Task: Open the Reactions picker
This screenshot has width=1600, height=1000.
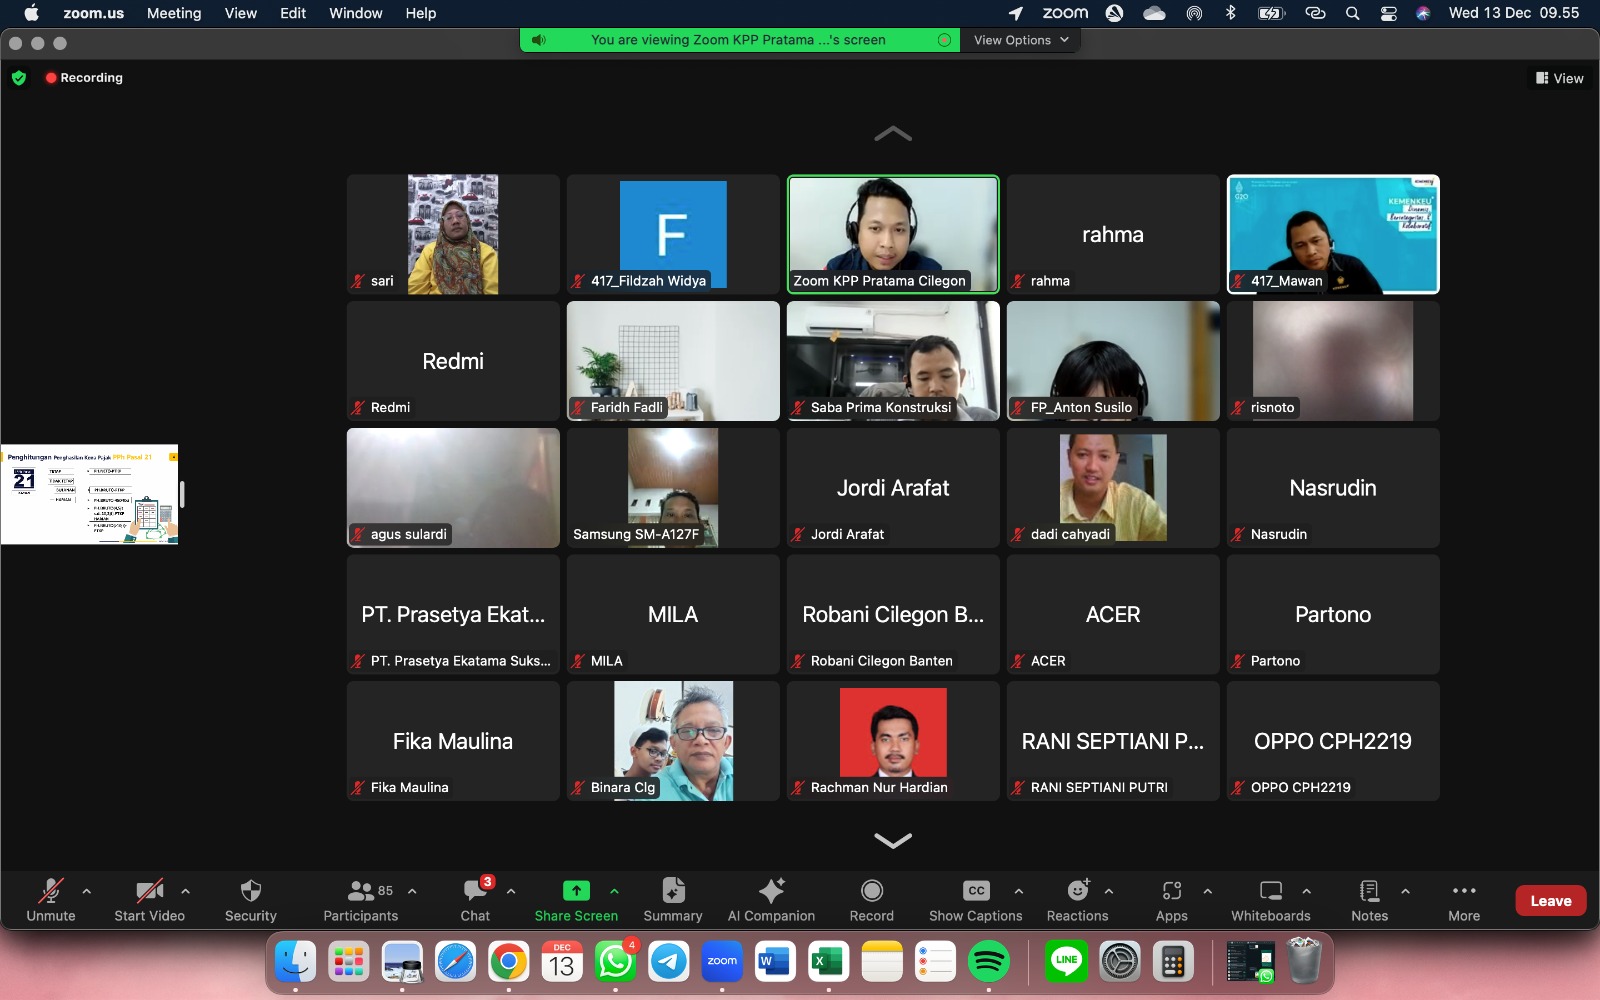Action: [x=1077, y=899]
